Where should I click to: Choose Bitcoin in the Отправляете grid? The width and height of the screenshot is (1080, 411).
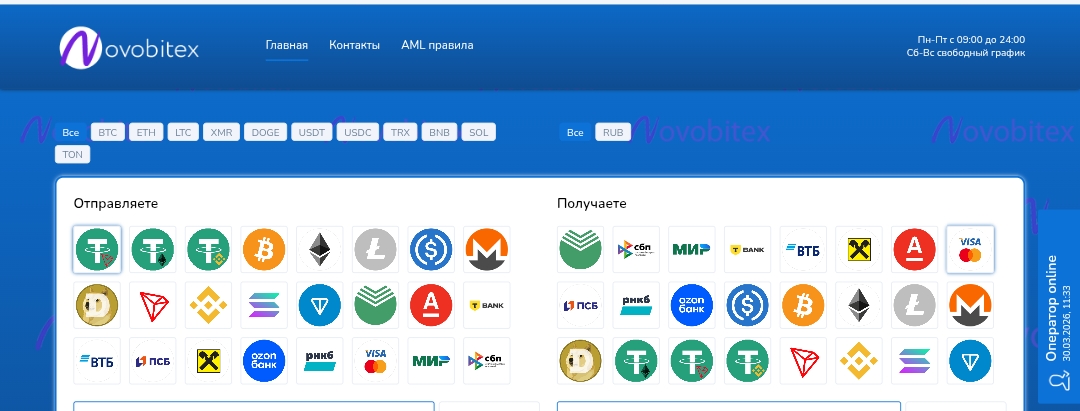(x=264, y=249)
